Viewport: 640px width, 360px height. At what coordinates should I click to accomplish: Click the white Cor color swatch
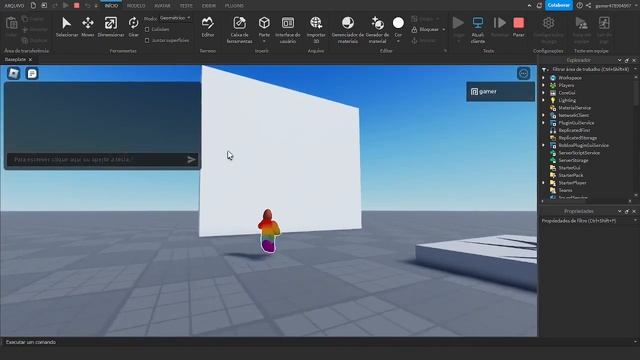coord(398,23)
